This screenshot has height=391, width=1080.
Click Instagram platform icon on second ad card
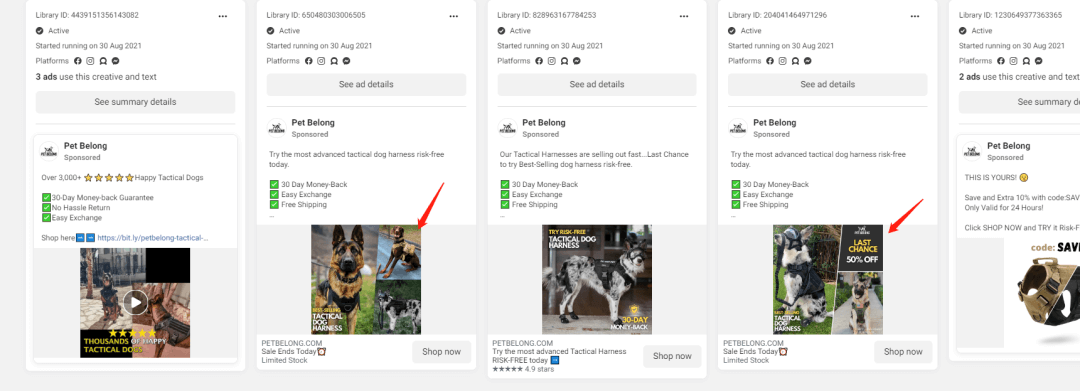[x=321, y=61]
